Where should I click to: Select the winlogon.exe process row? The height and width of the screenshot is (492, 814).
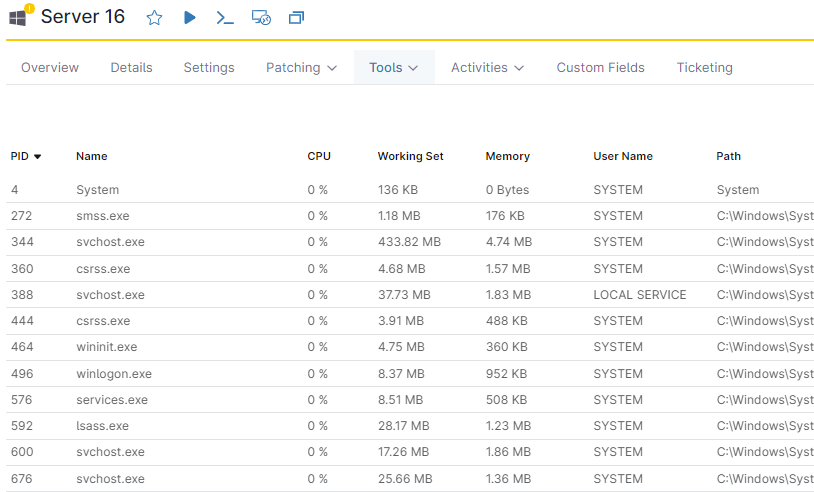coord(114,374)
